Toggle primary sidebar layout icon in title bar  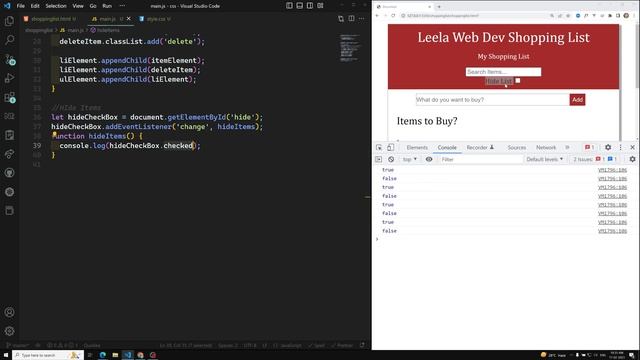pos(289,6)
